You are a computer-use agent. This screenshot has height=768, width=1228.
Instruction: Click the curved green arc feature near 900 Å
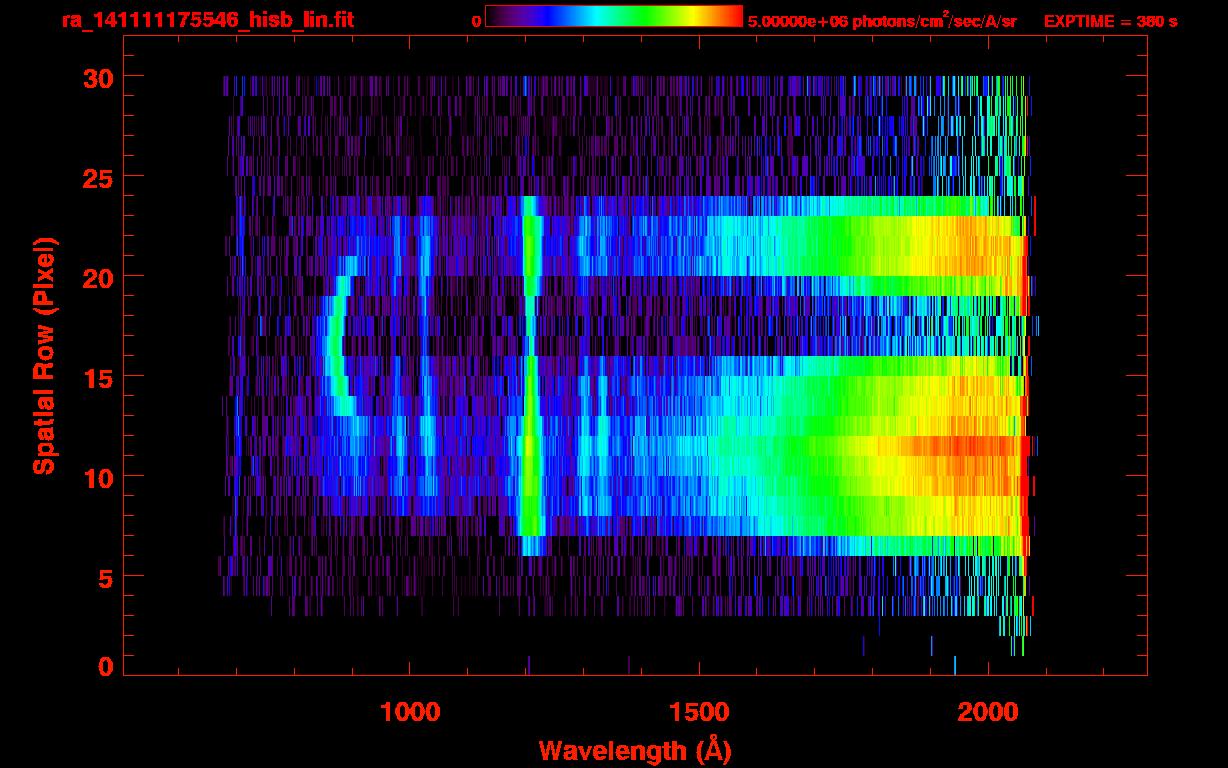point(338,336)
